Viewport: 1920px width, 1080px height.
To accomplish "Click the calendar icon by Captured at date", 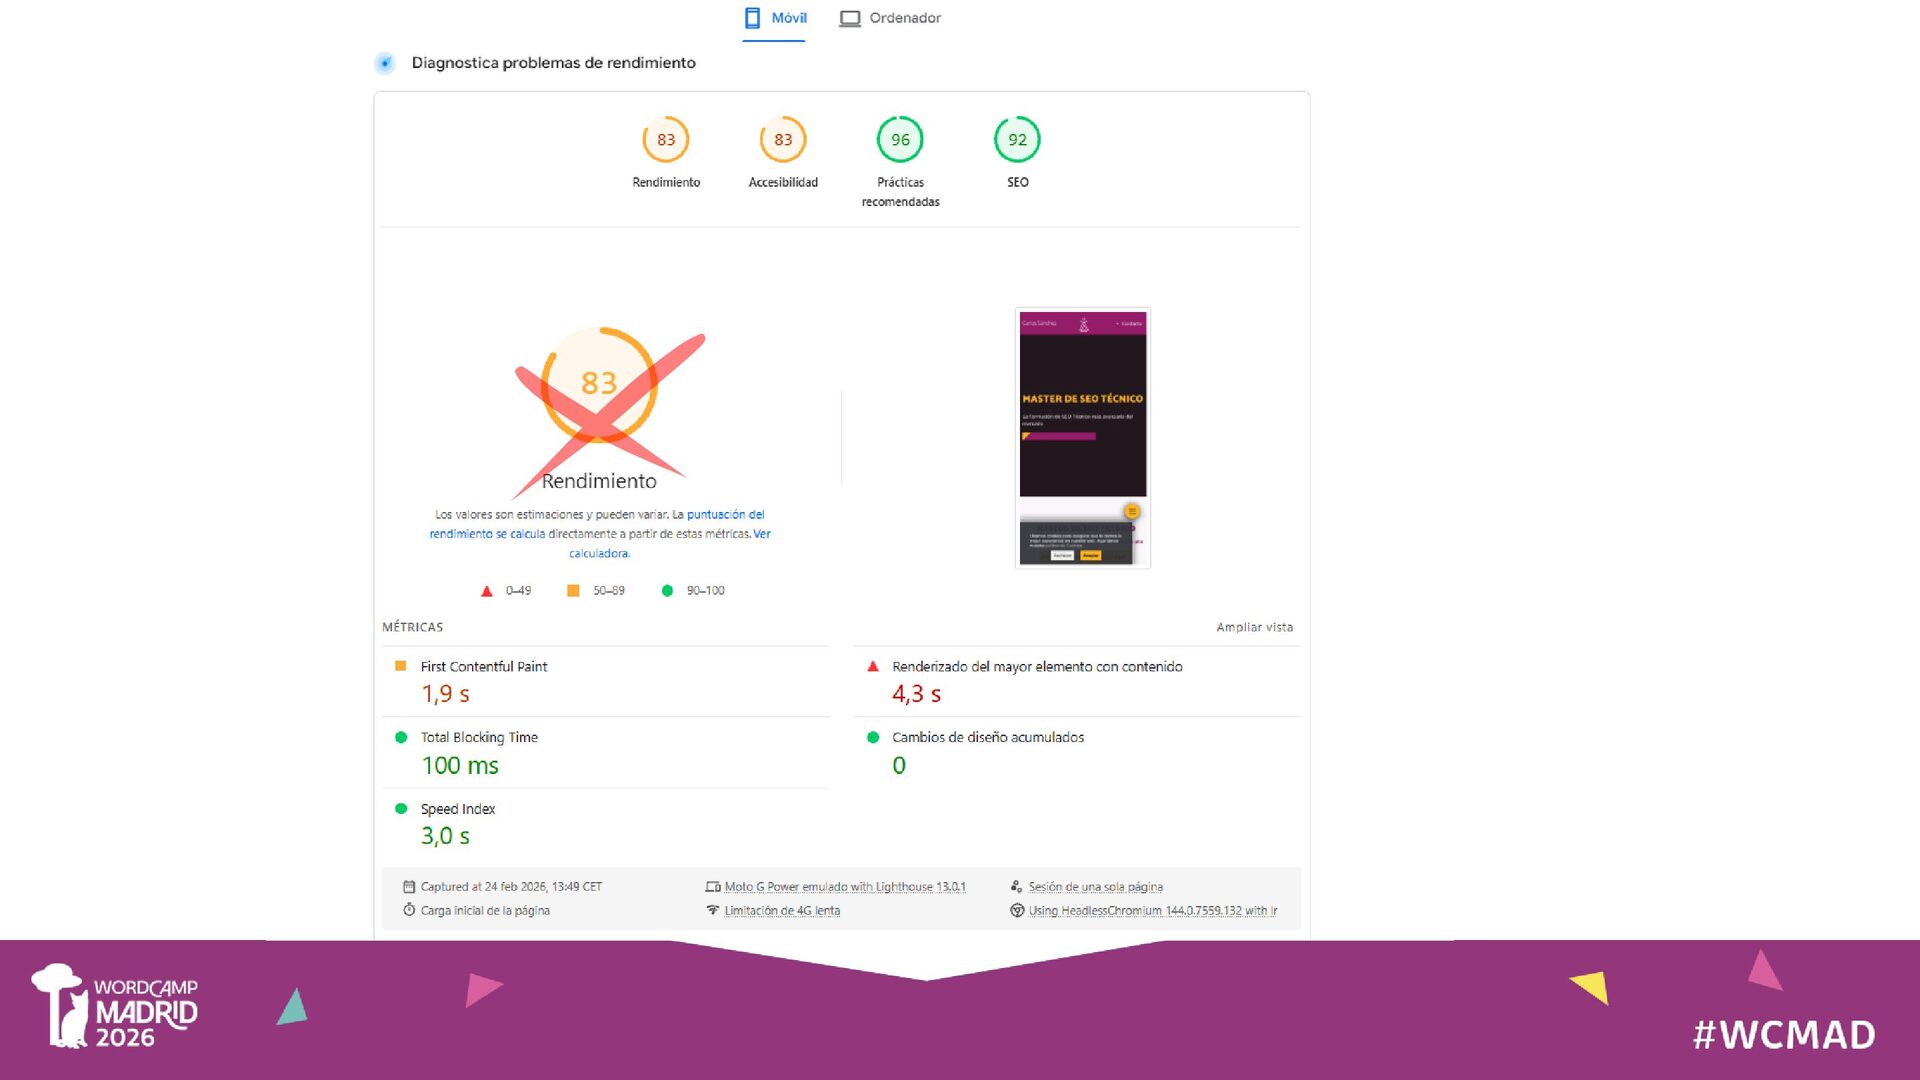I will [409, 887].
